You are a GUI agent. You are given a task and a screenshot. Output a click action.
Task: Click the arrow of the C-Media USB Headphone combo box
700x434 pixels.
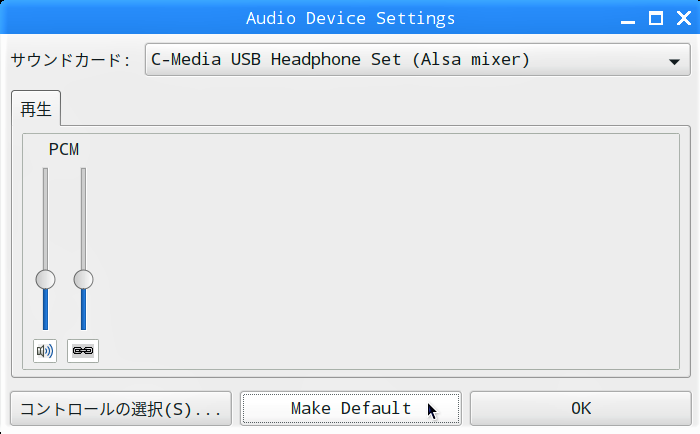pos(674,61)
